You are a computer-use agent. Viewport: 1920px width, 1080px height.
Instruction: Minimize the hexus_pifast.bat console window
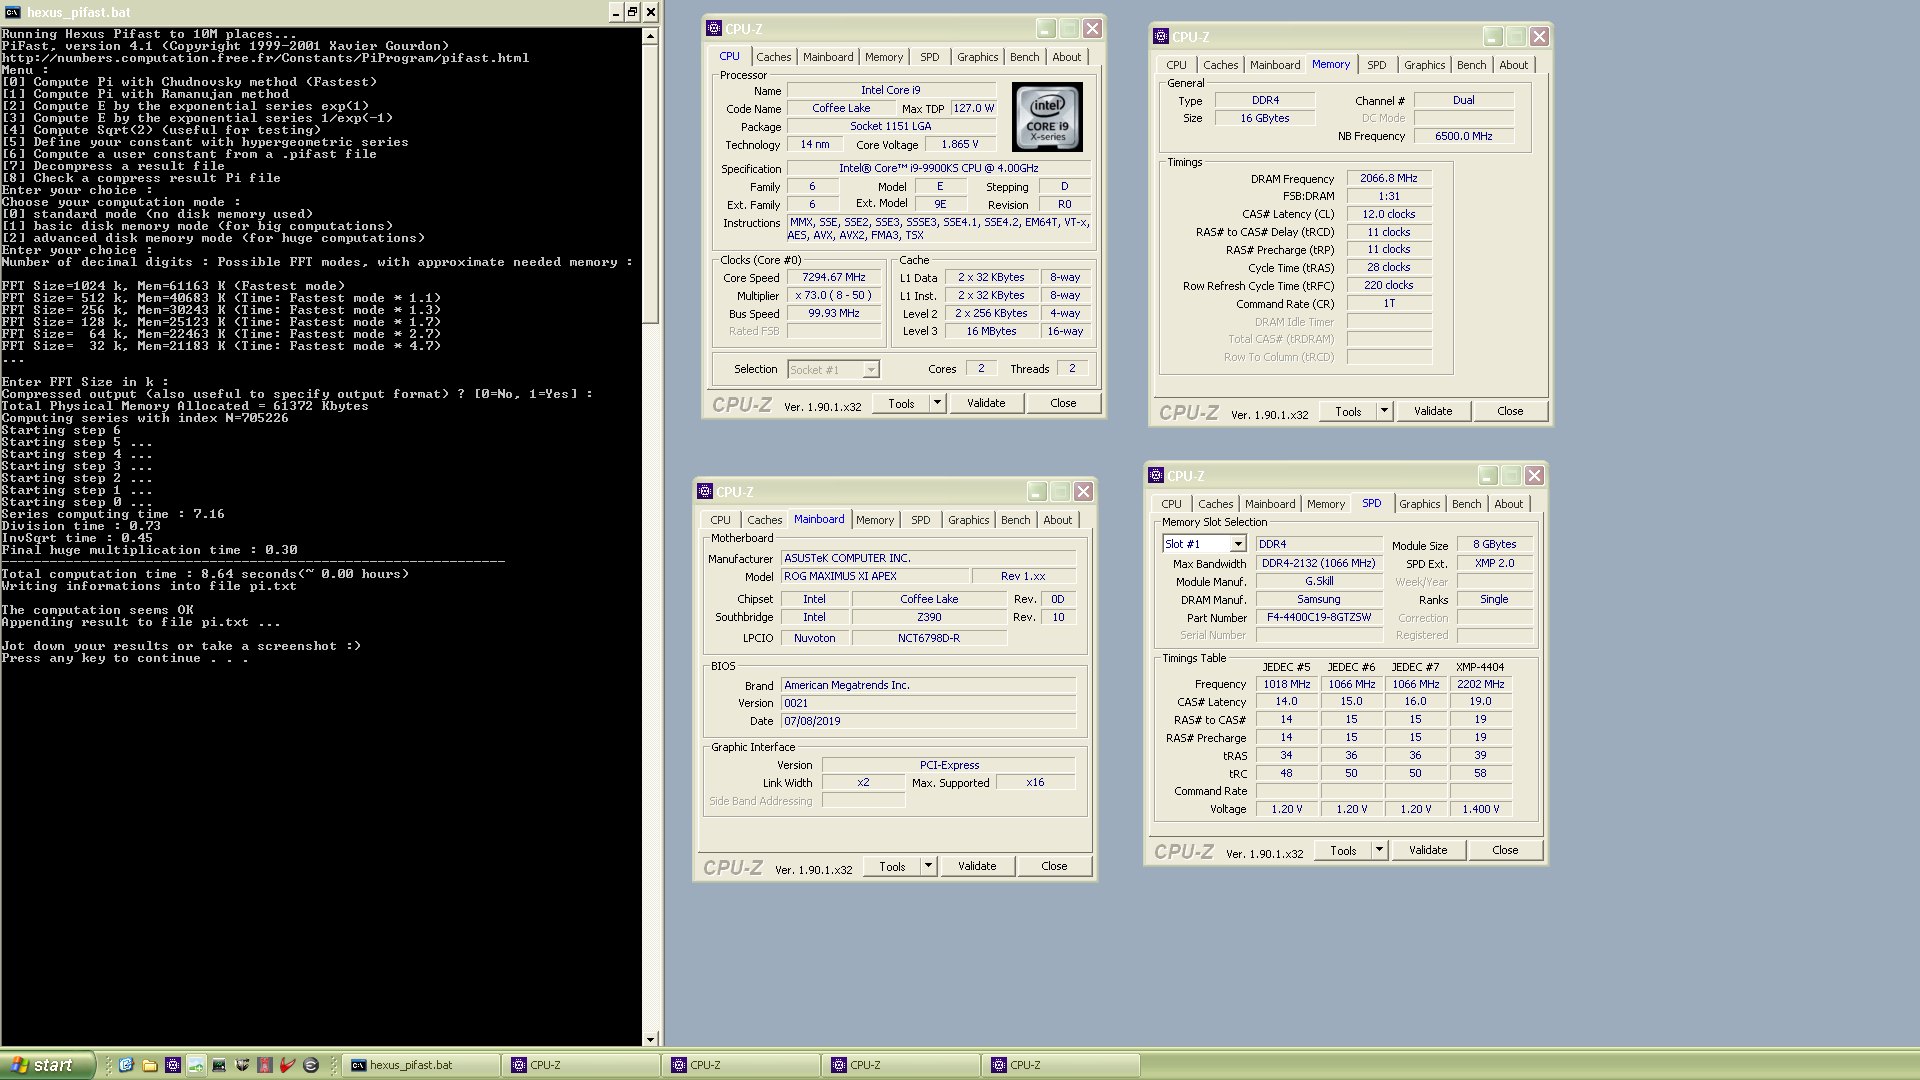pos(615,12)
